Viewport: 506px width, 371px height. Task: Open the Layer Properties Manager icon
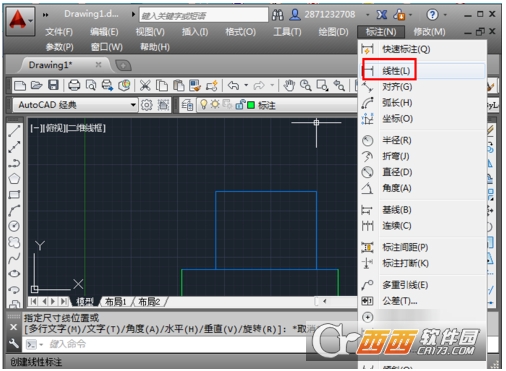point(187,105)
